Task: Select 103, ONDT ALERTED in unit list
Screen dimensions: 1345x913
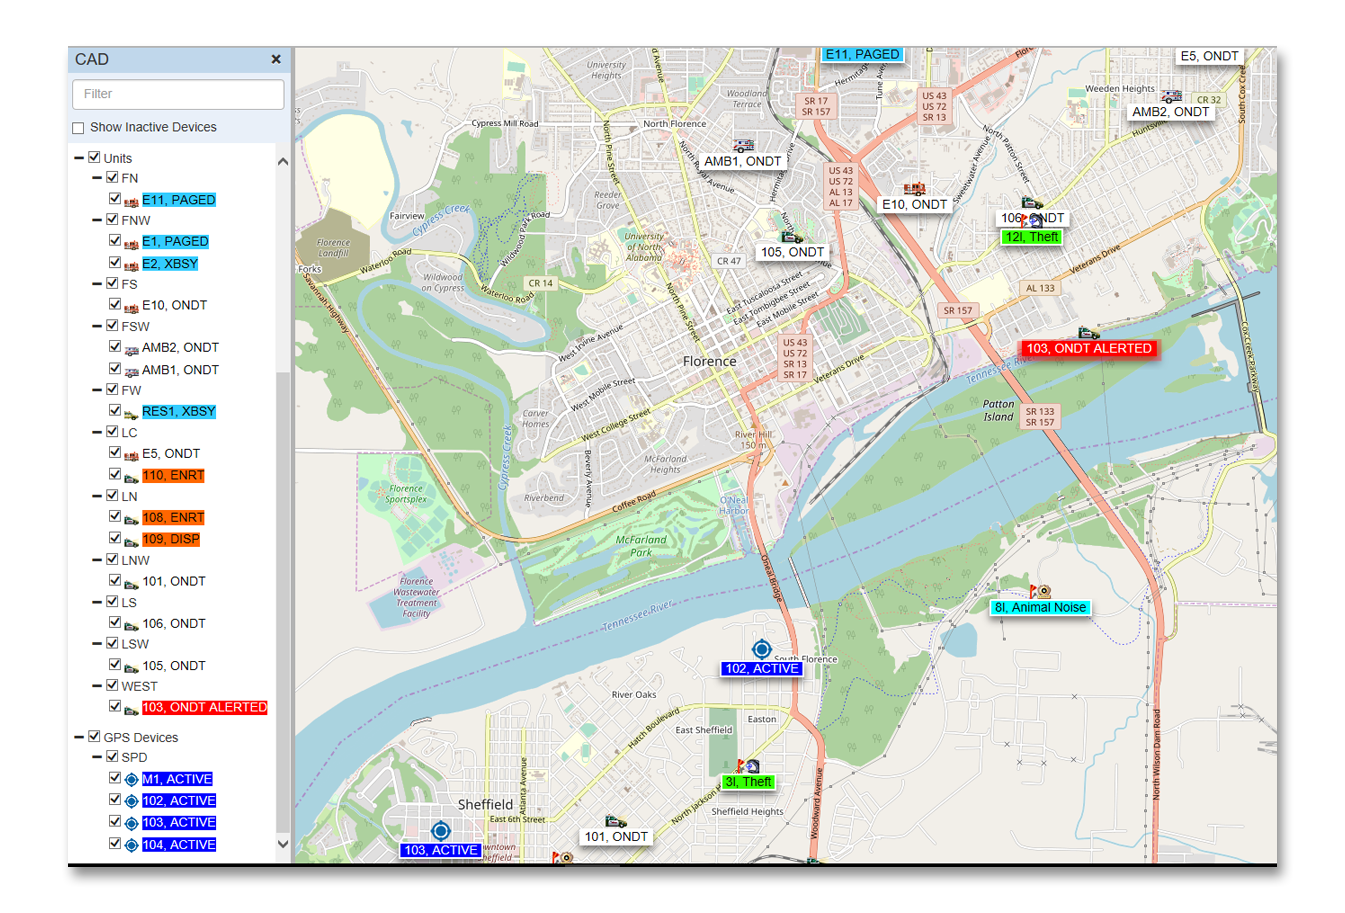Action: [204, 707]
